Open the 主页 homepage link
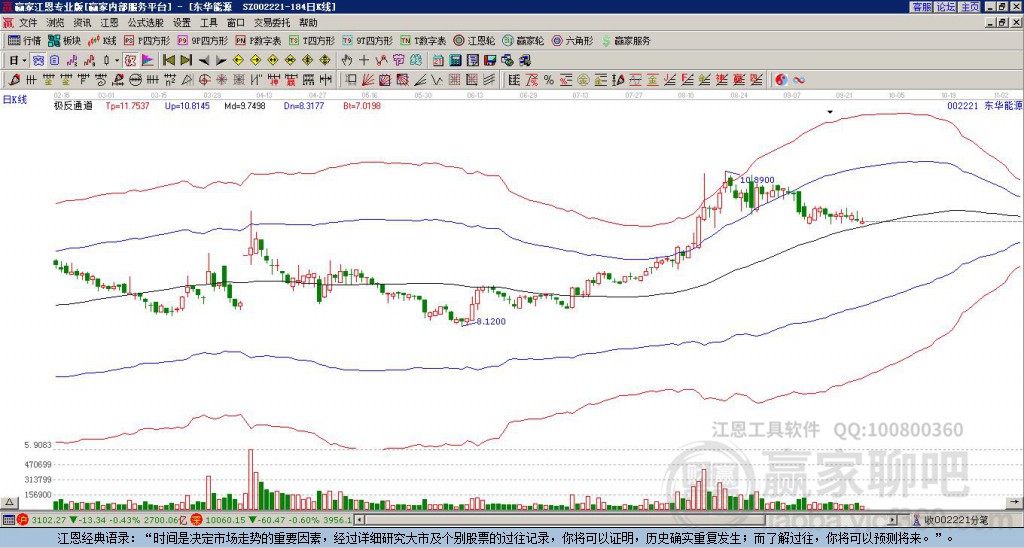Image resolution: width=1024 pixels, height=548 pixels. pos(970,7)
